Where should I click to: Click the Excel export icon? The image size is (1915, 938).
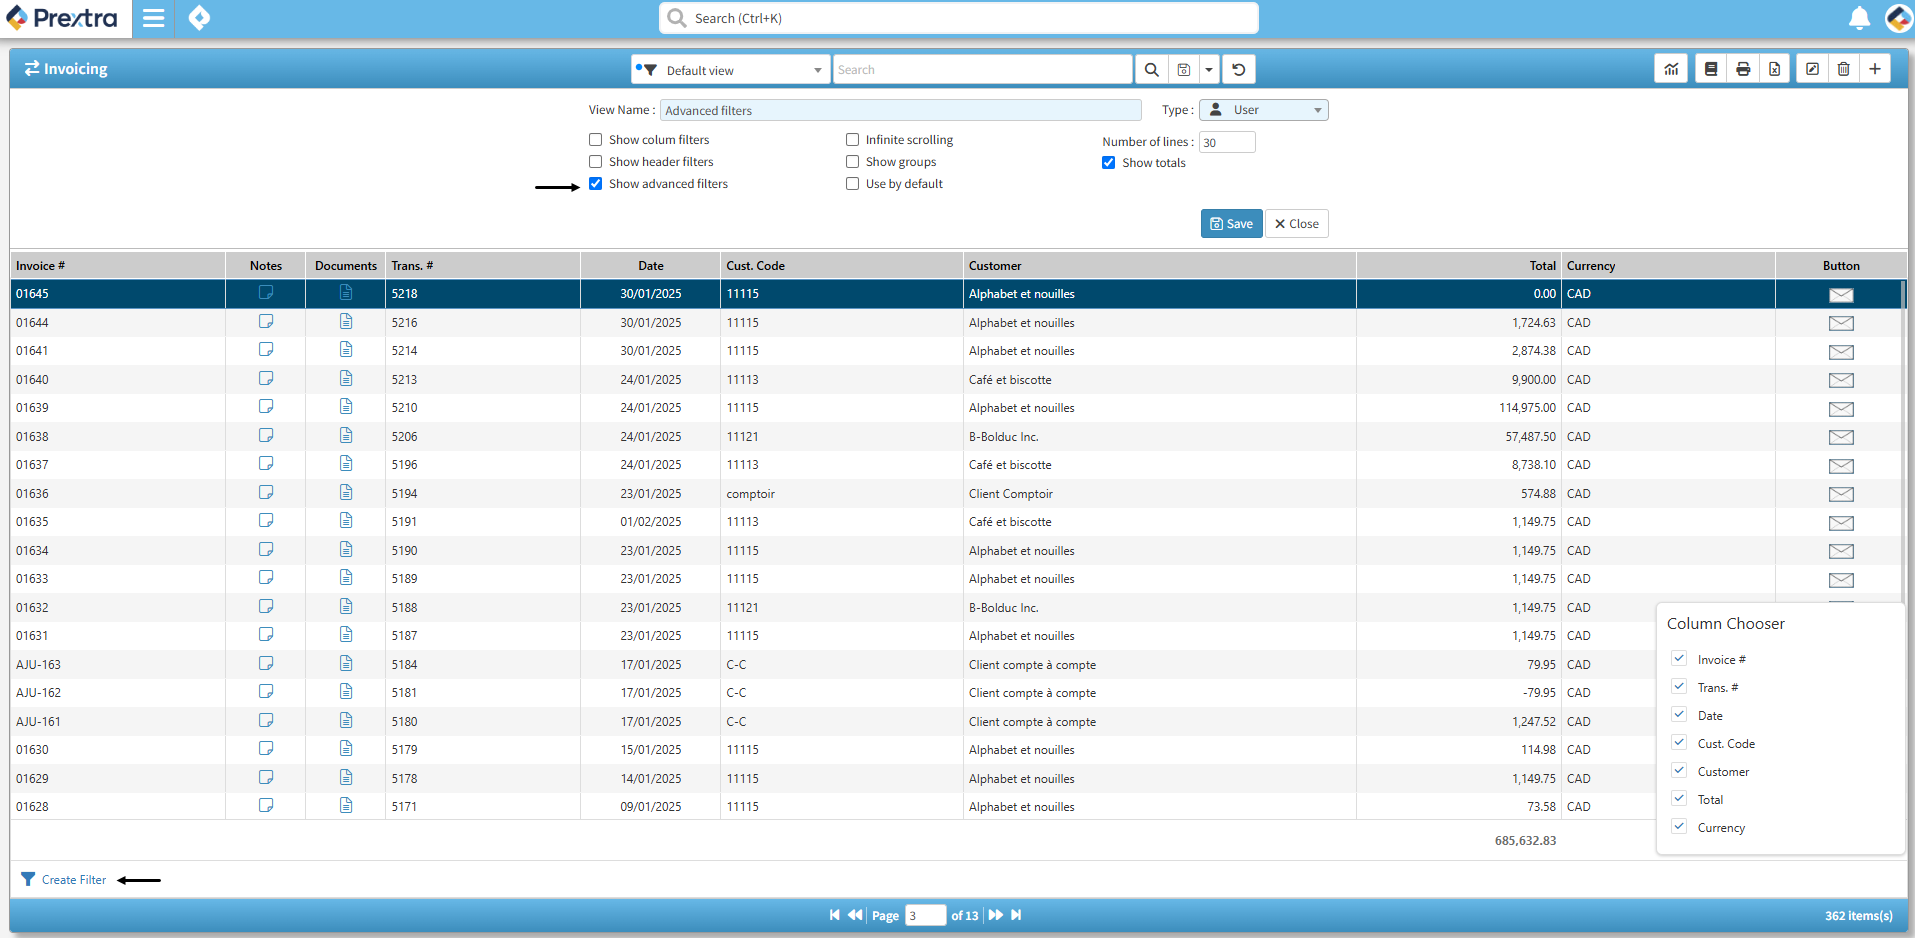point(1774,69)
